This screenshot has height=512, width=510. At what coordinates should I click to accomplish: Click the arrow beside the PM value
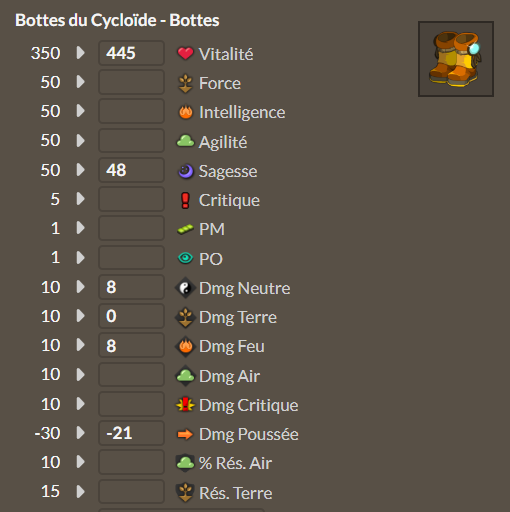coord(80,228)
